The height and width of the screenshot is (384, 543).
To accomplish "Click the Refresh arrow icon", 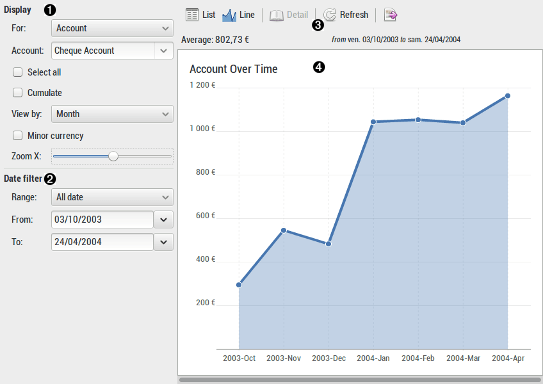I will pyautogui.click(x=329, y=15).
